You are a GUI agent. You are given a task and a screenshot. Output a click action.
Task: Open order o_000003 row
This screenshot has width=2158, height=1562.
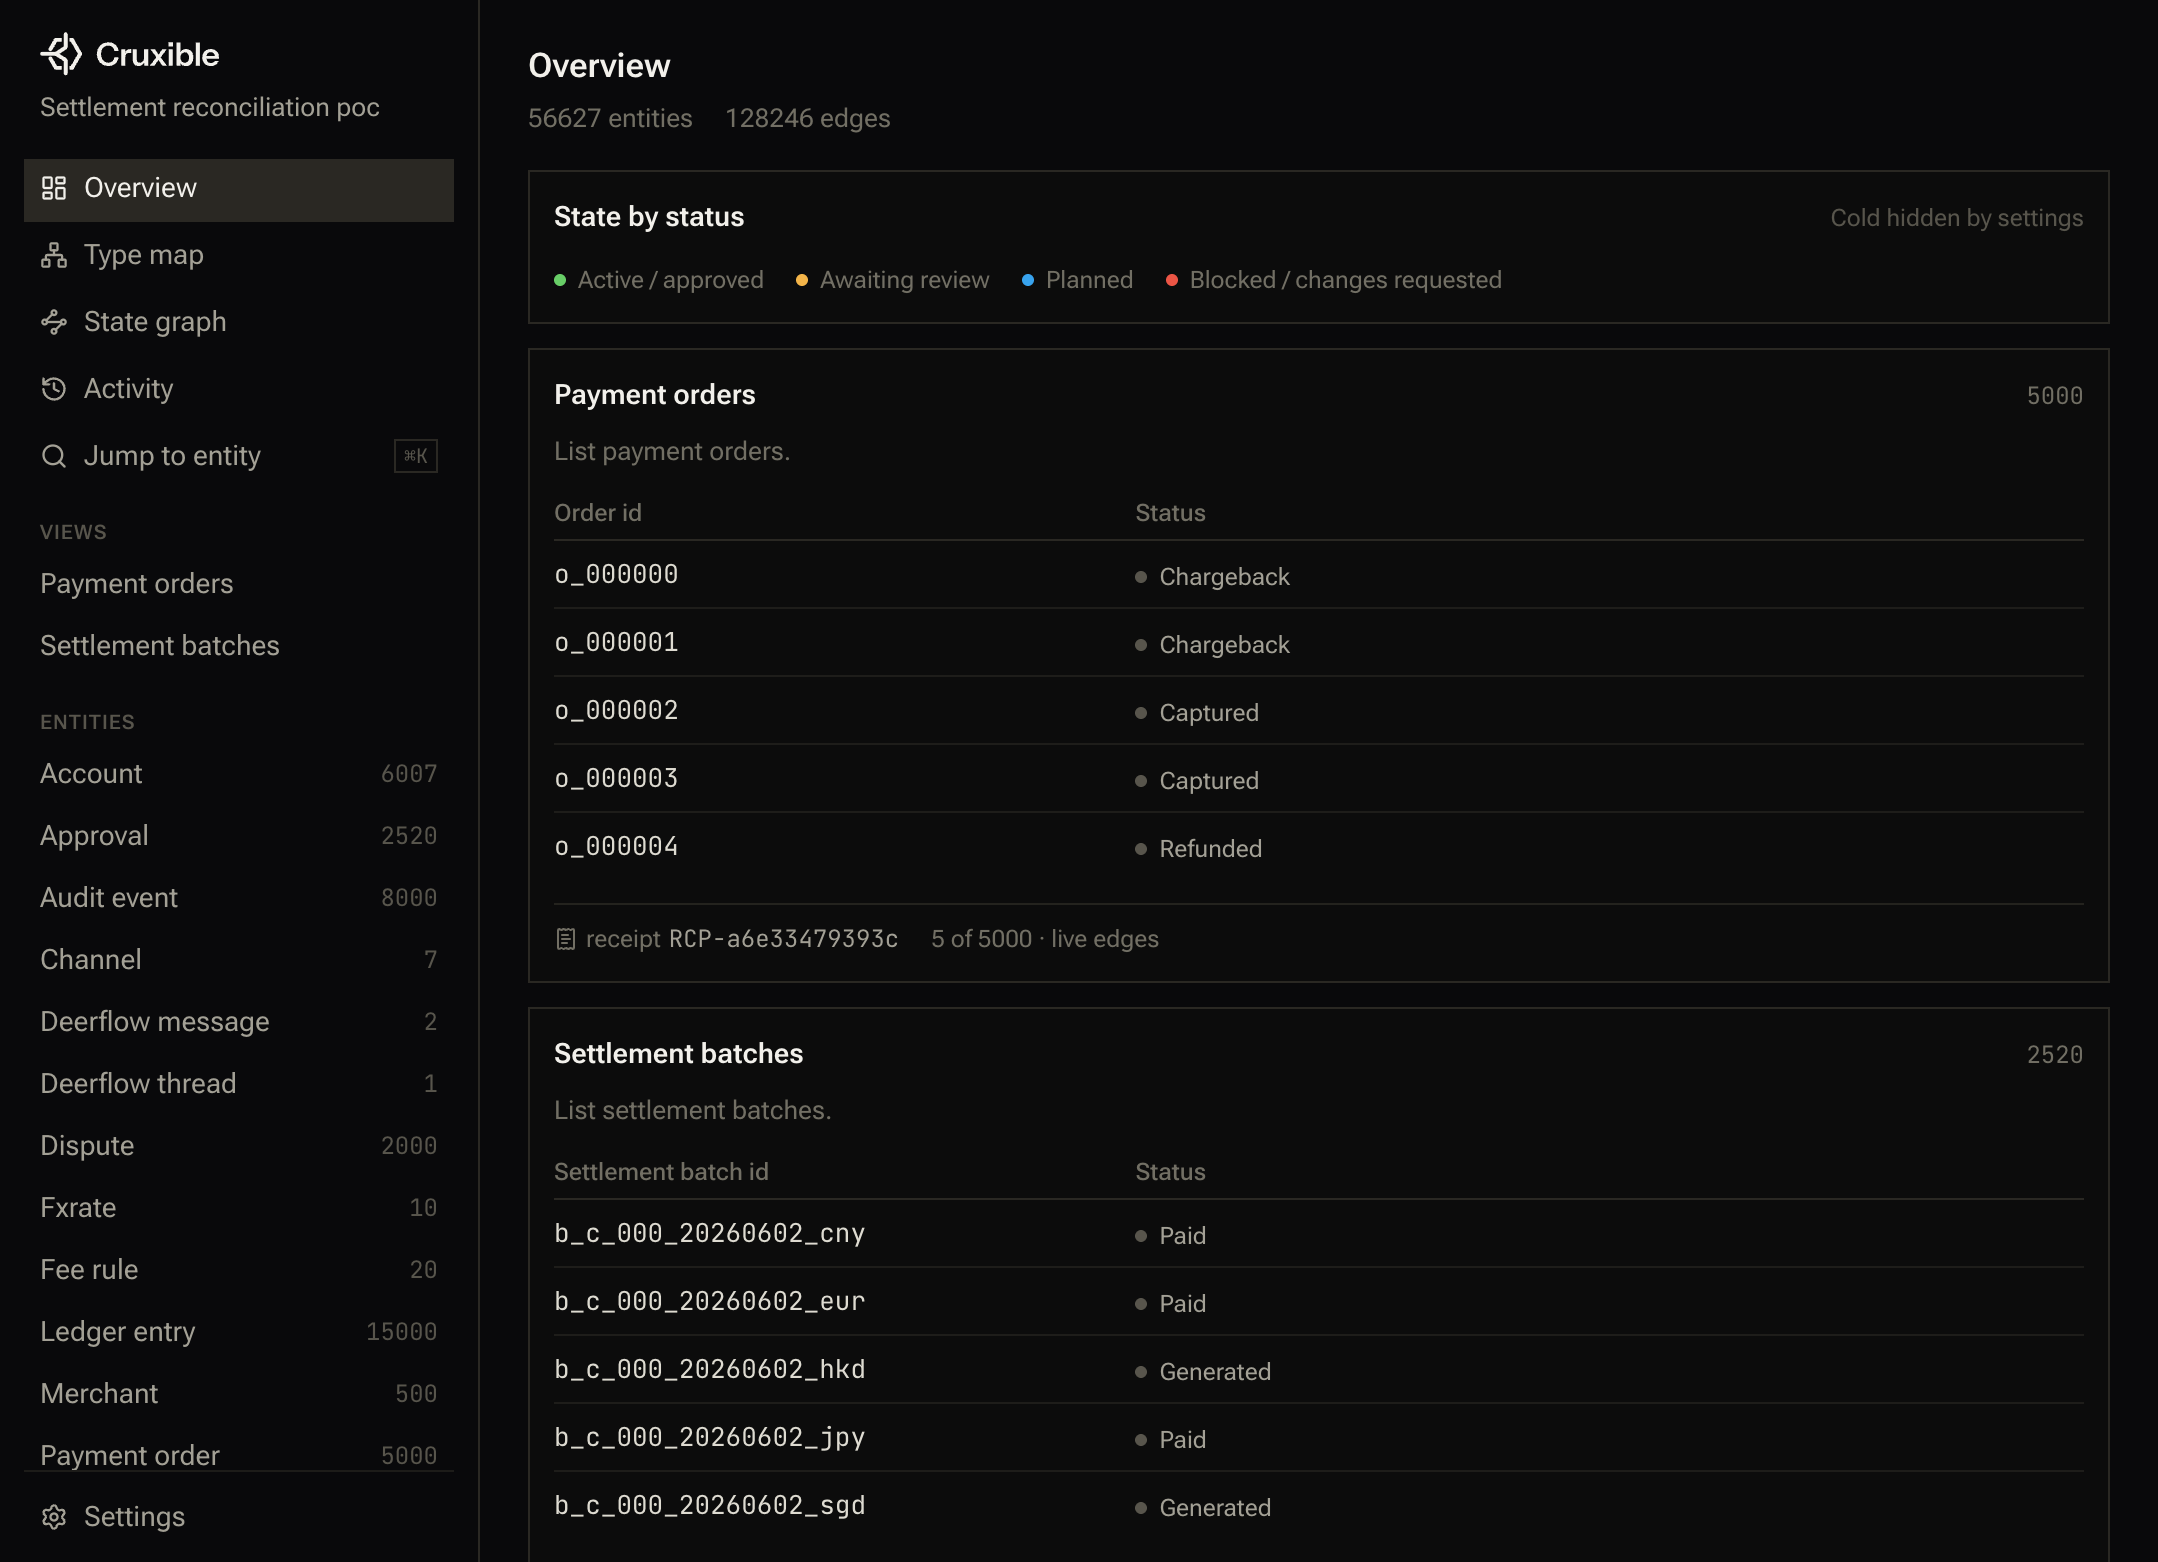point(1319,779)
